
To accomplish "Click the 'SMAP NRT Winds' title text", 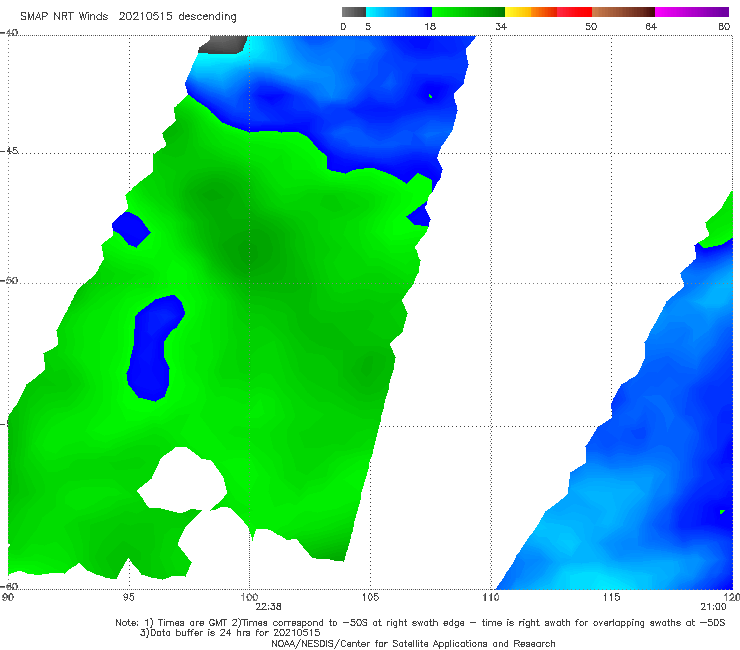I will tap(64, 16).
